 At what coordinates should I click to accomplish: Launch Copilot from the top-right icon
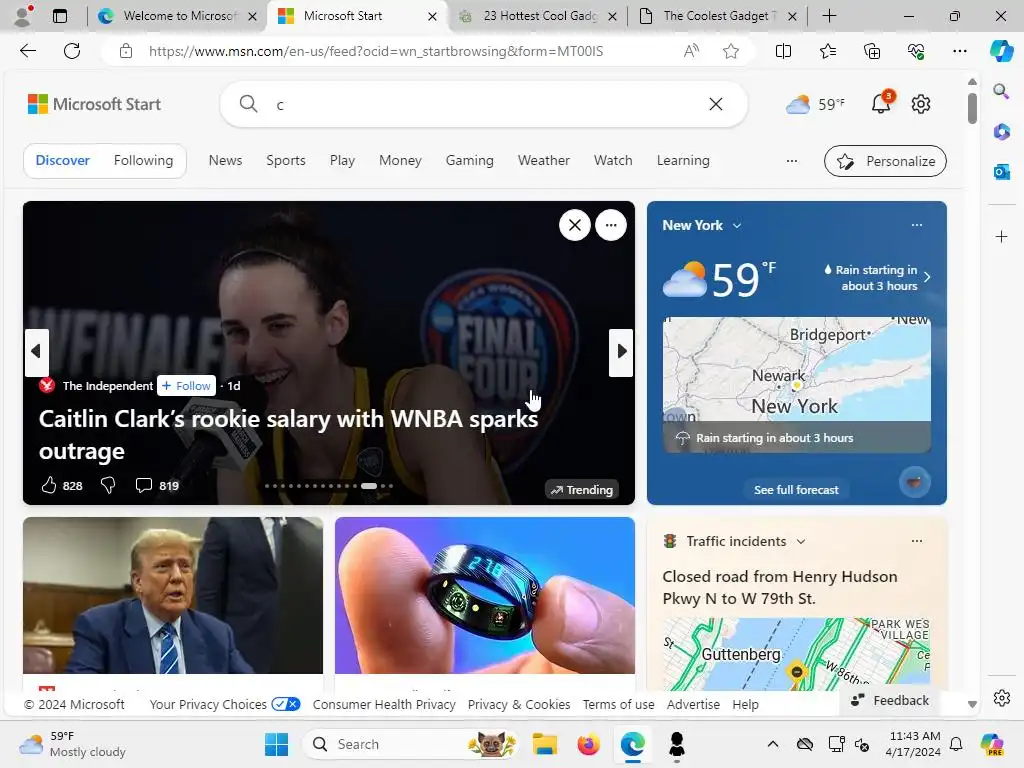(x=1001, y=51)
